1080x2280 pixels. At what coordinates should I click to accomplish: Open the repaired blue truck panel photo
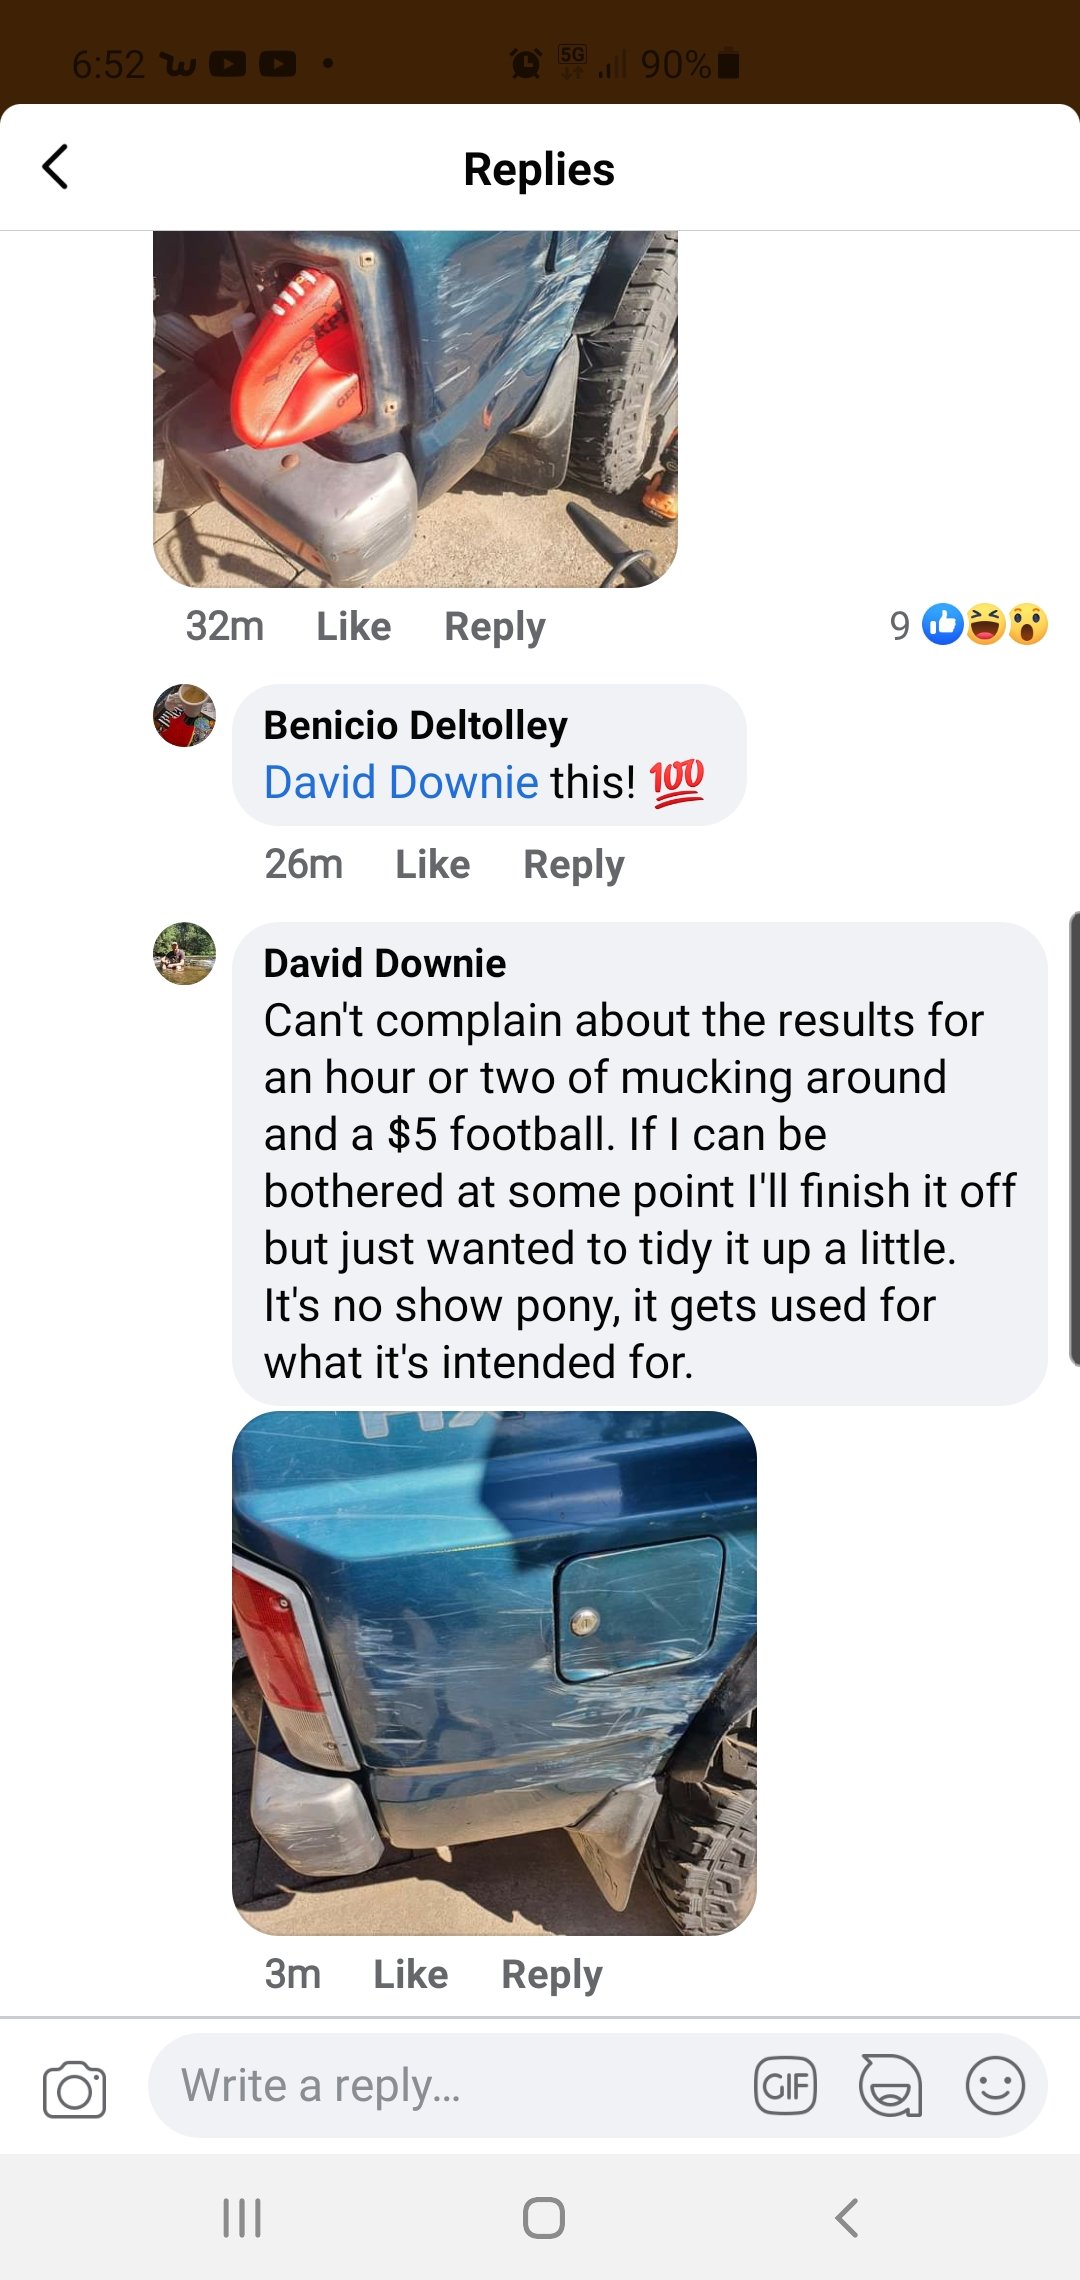[x=494, y=1673]
